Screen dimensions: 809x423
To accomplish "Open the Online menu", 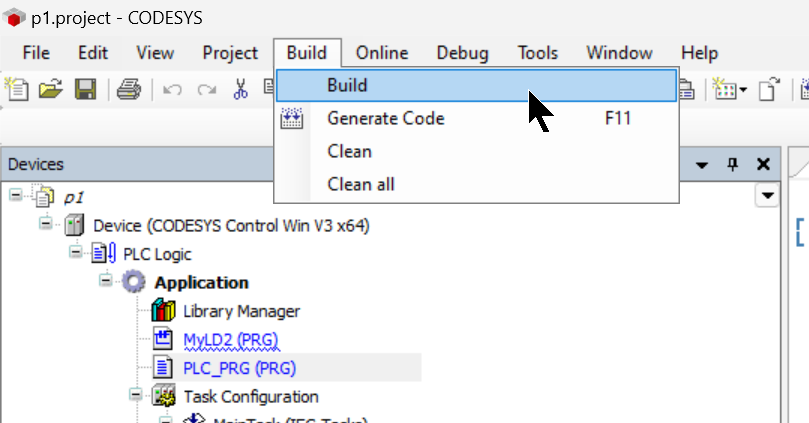I will [x=382, y=53].
